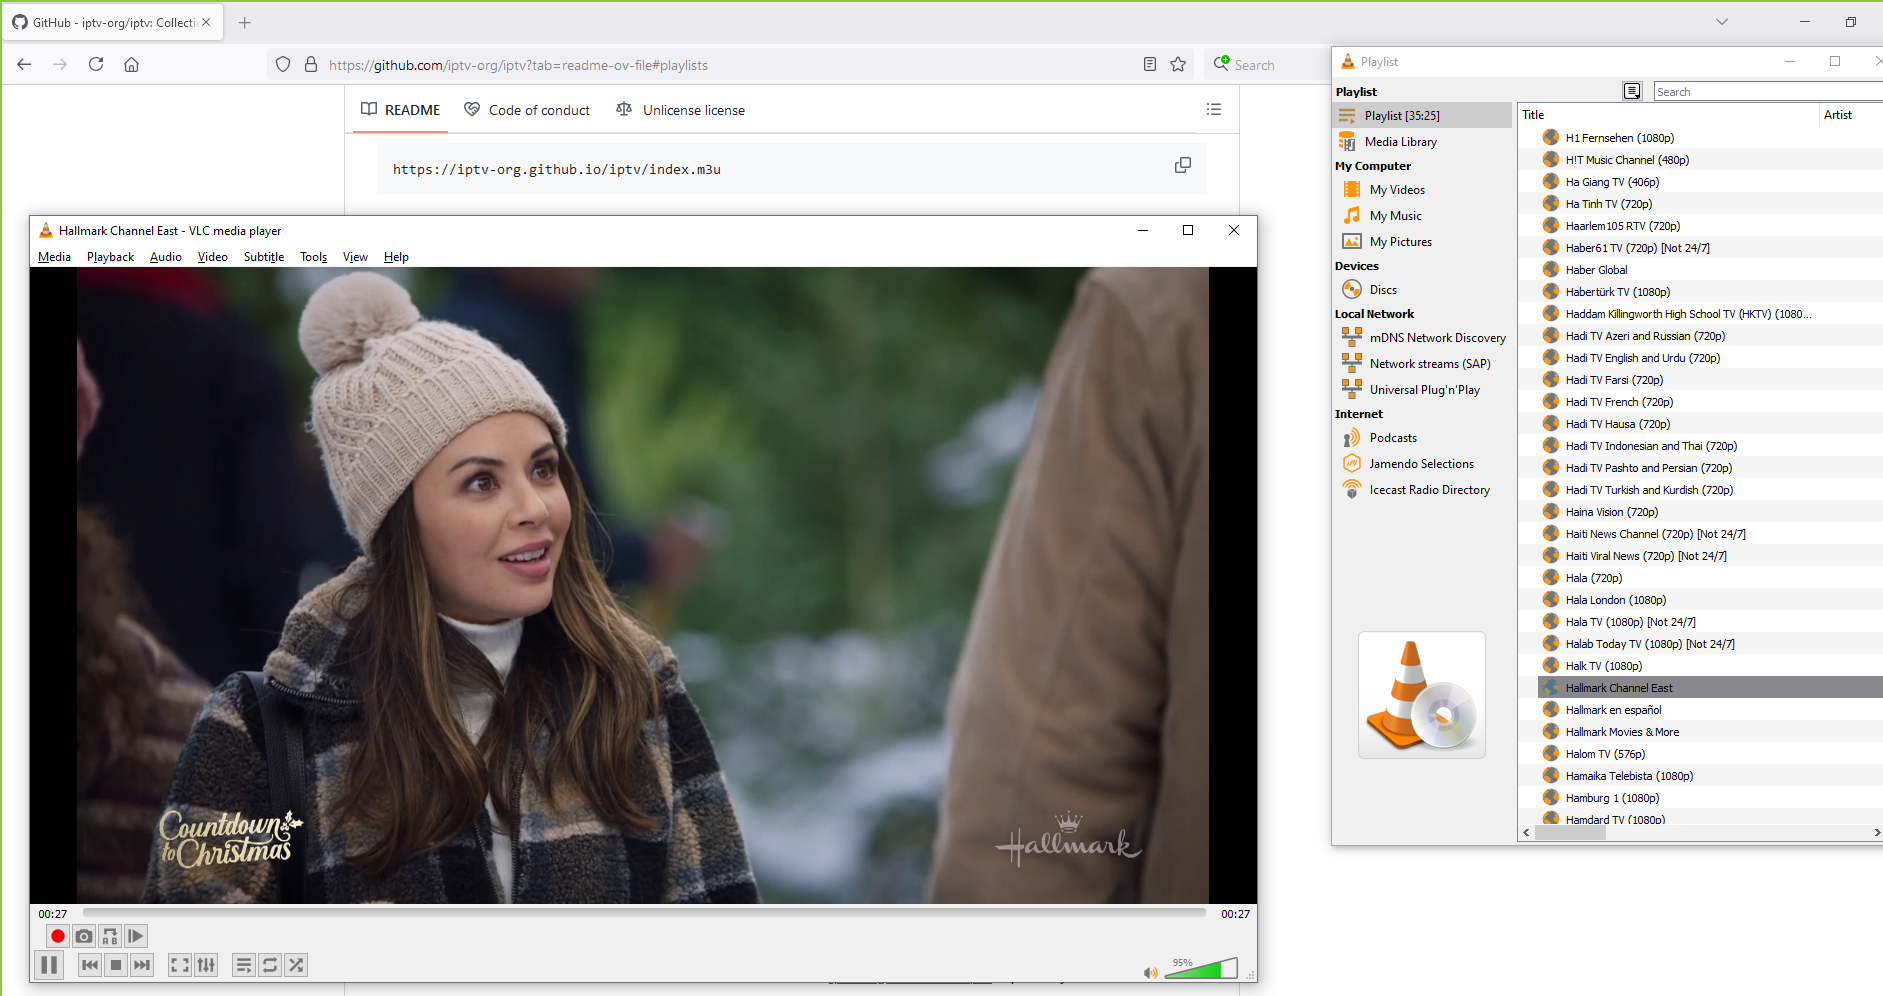Switch to the README tab
Screen dimensions: 1883x996
(x=400, y=110)
